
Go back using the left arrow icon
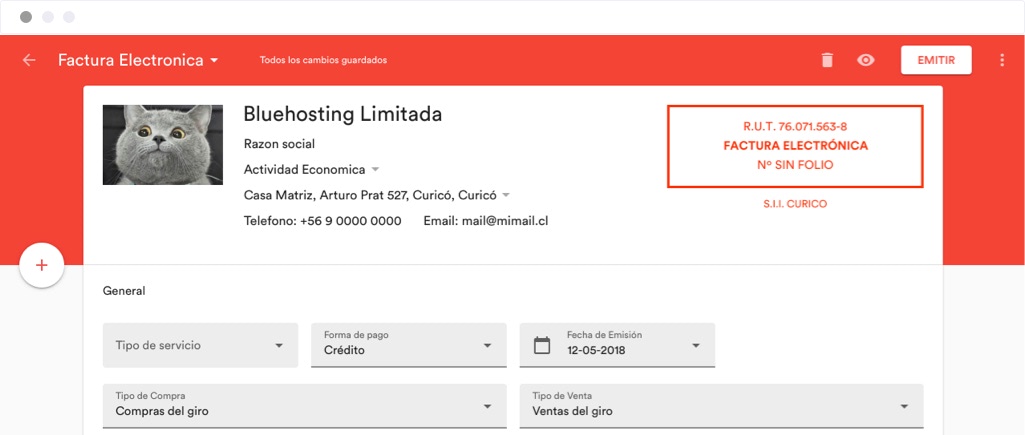pos(29,60)
